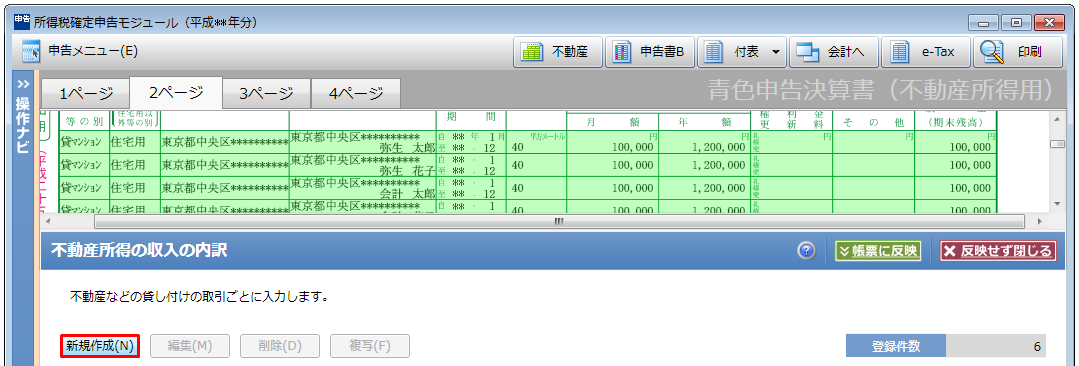Open the 不動産 toolbar button
This screenshot has height=366, width=1079.
pos(557,52)
